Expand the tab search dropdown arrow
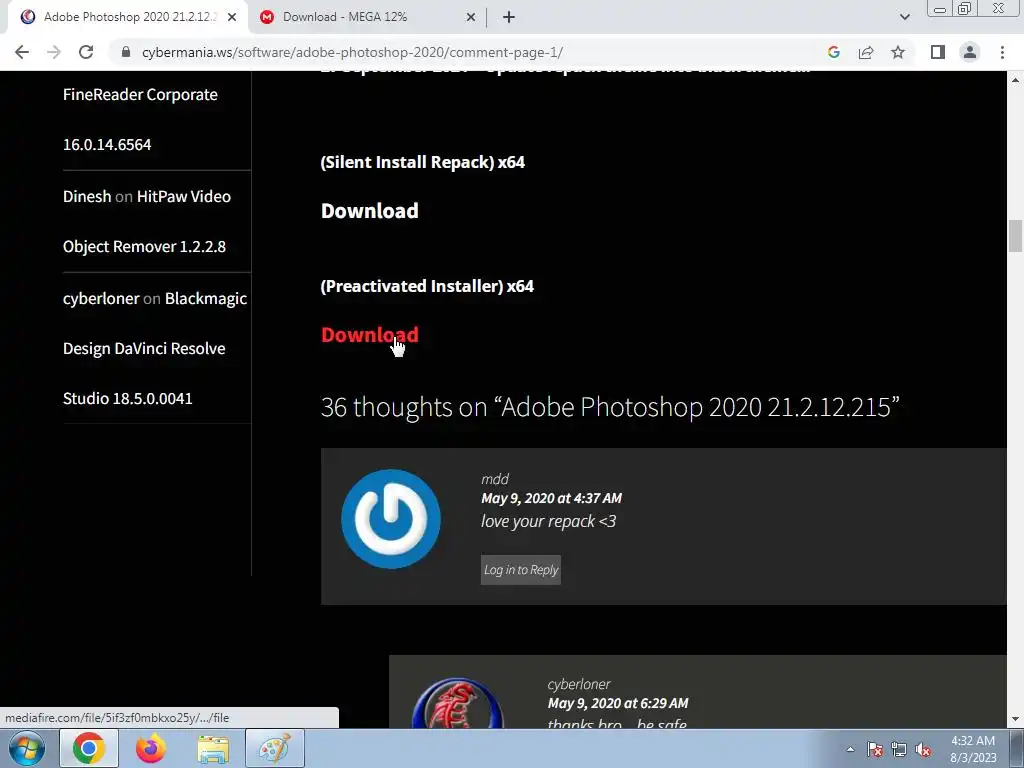This screenshot has height=768, width=1024. click(904, 18)
